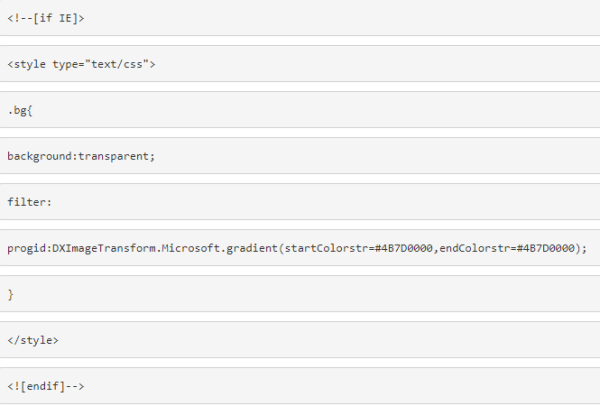Screen dimensions: 600x406
Task: Click the closing curly brace line
Action: 11,294
